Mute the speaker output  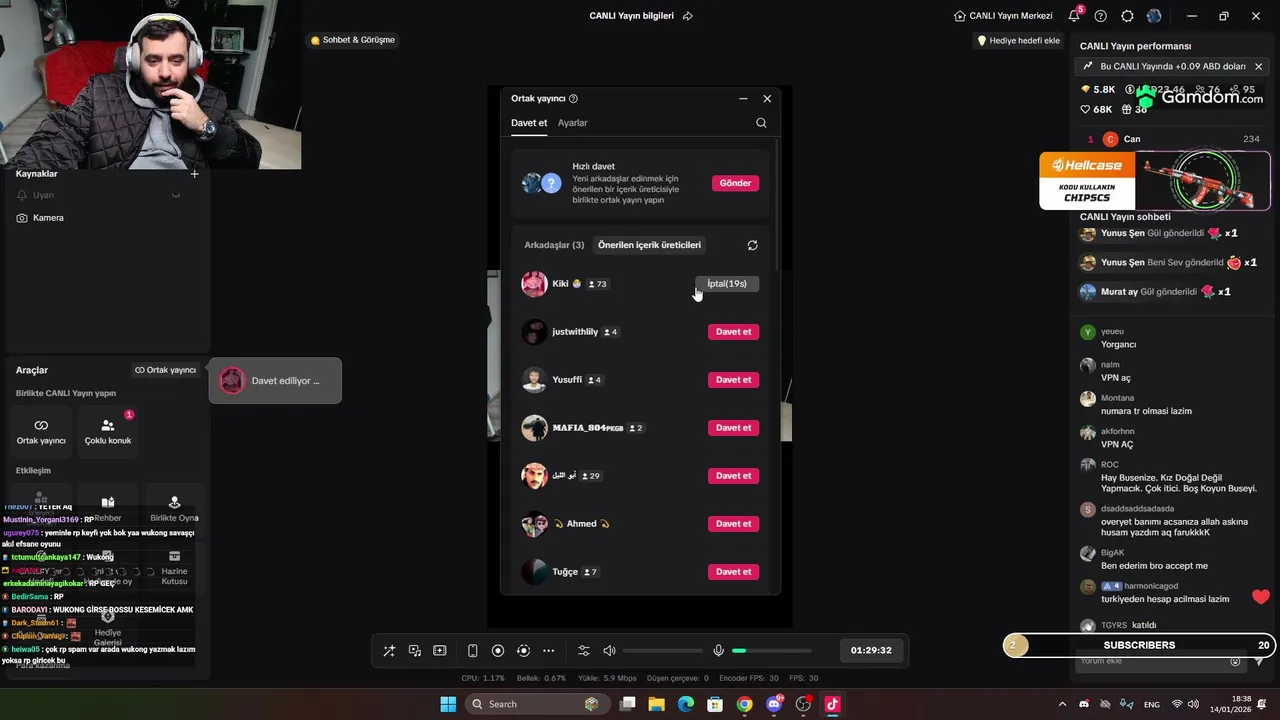(x=609, y=651)
